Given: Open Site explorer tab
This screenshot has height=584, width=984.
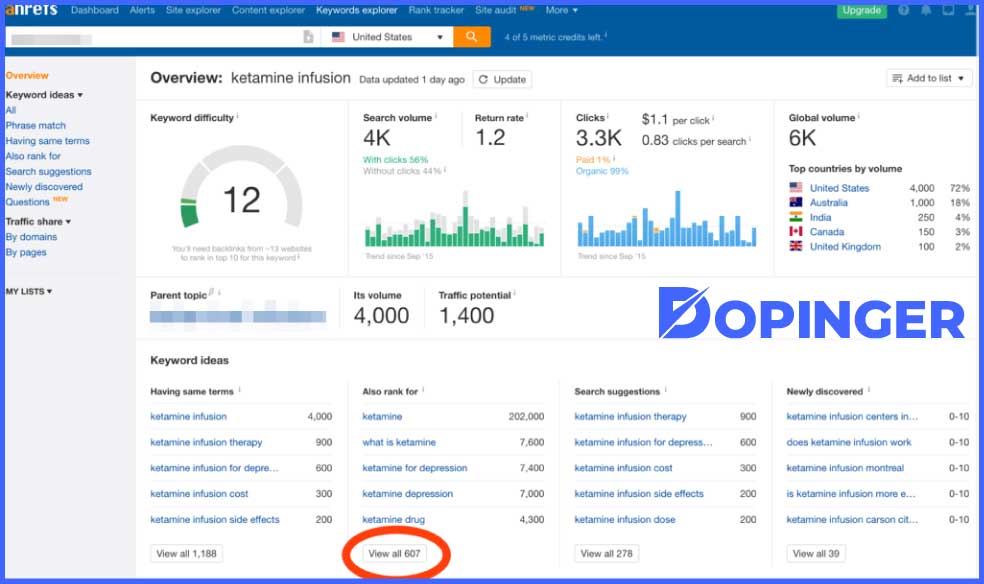Looking at the screenshot, I should point(193,10).
